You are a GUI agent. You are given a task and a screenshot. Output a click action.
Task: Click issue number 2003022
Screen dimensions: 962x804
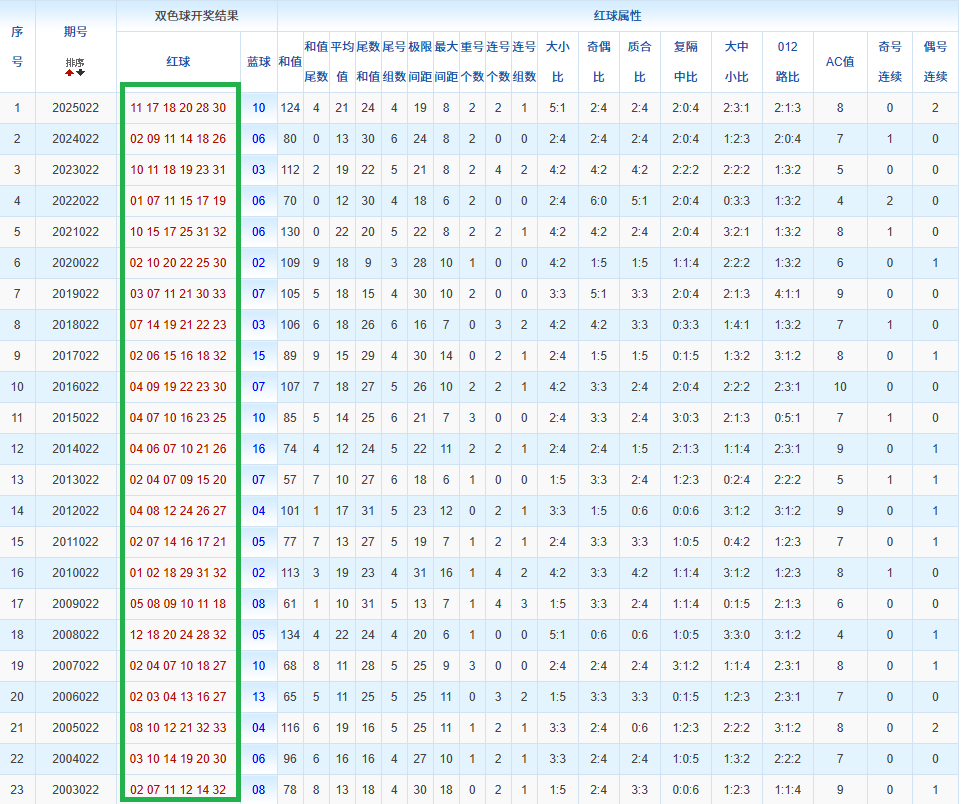tap(76, 790)
